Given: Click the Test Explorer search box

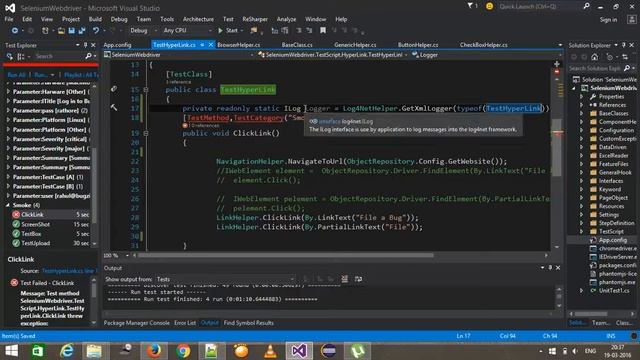Looking at the screenshot, I should [59, 56].
